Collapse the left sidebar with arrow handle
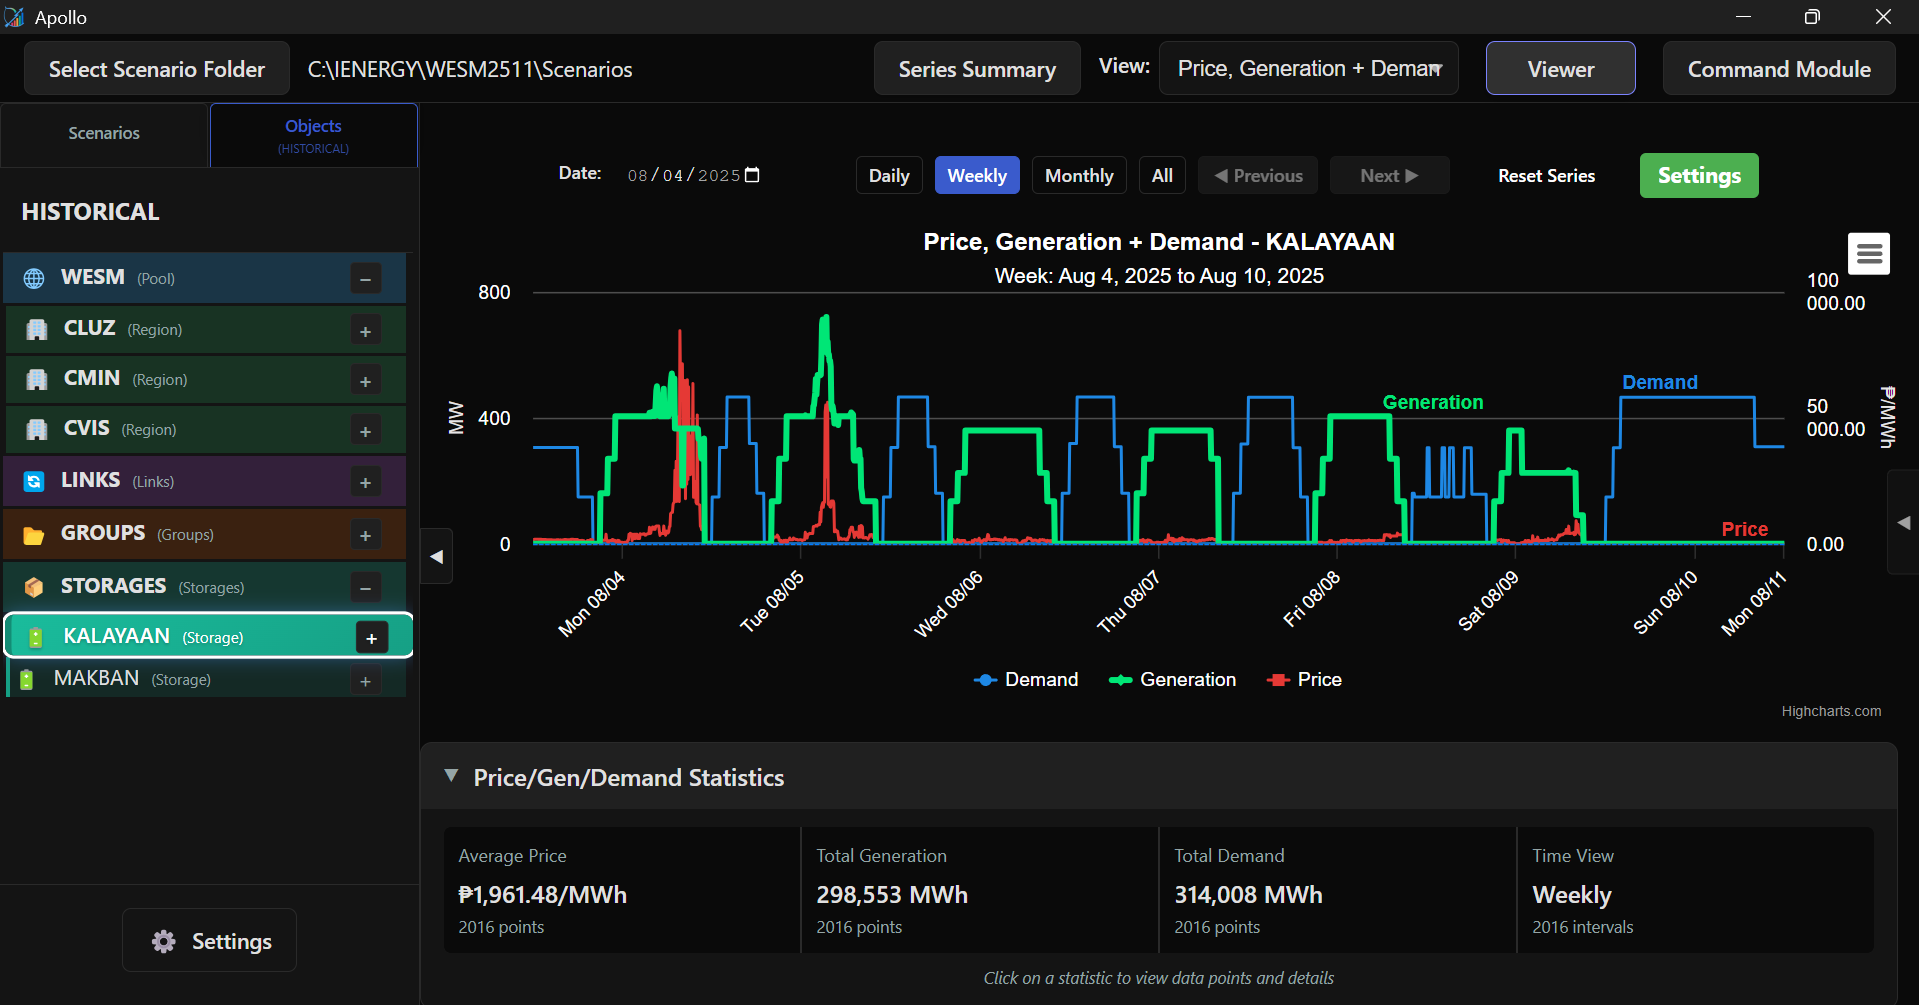This screenshot has height=1005, width=1919. tap(437, 557)
